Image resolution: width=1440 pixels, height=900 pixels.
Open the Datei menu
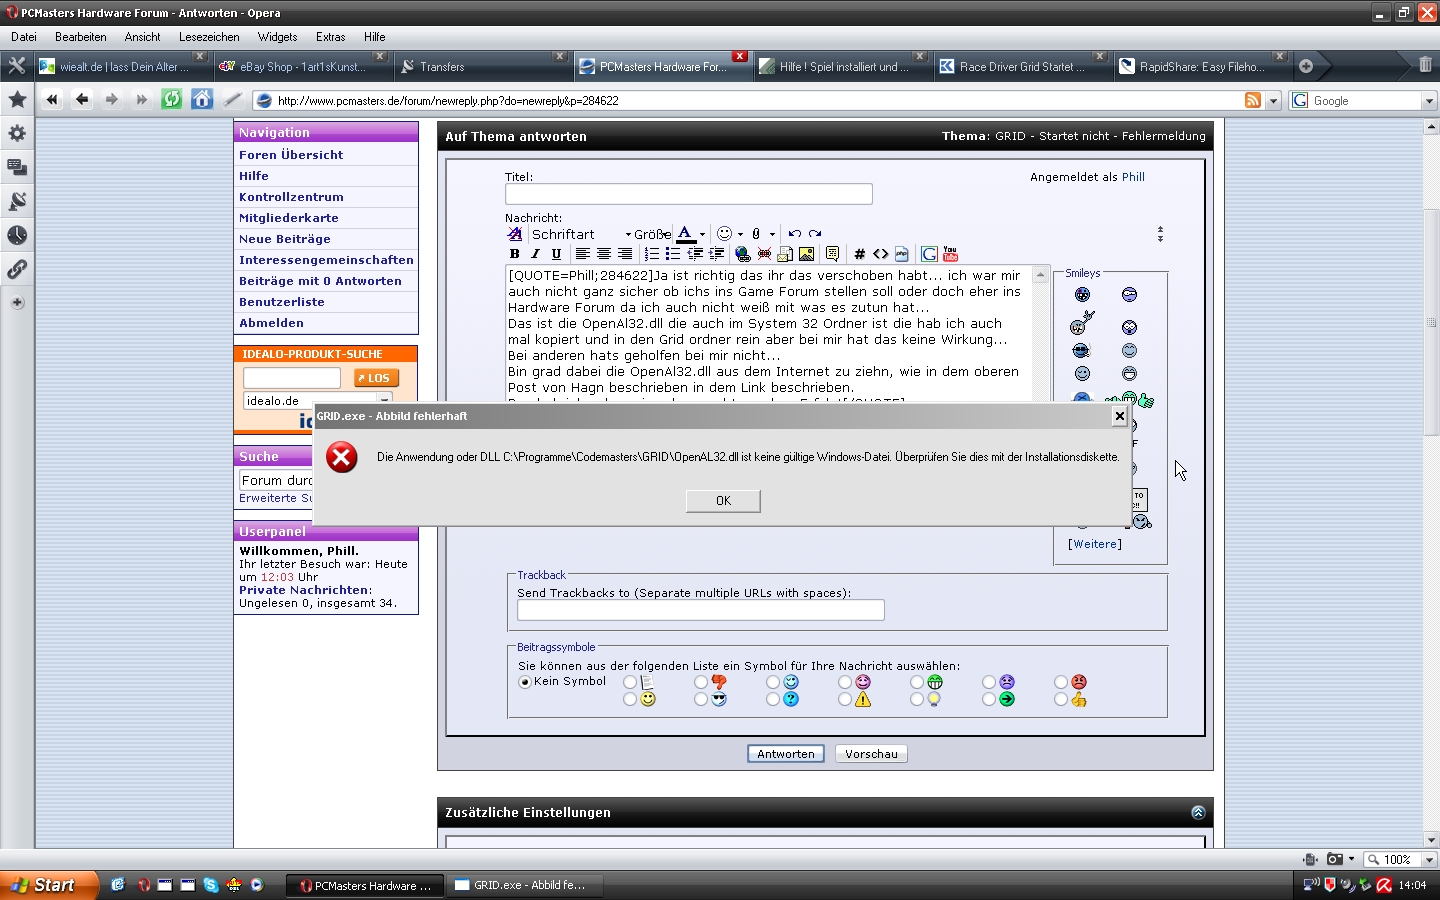click(x=24, y=37)
